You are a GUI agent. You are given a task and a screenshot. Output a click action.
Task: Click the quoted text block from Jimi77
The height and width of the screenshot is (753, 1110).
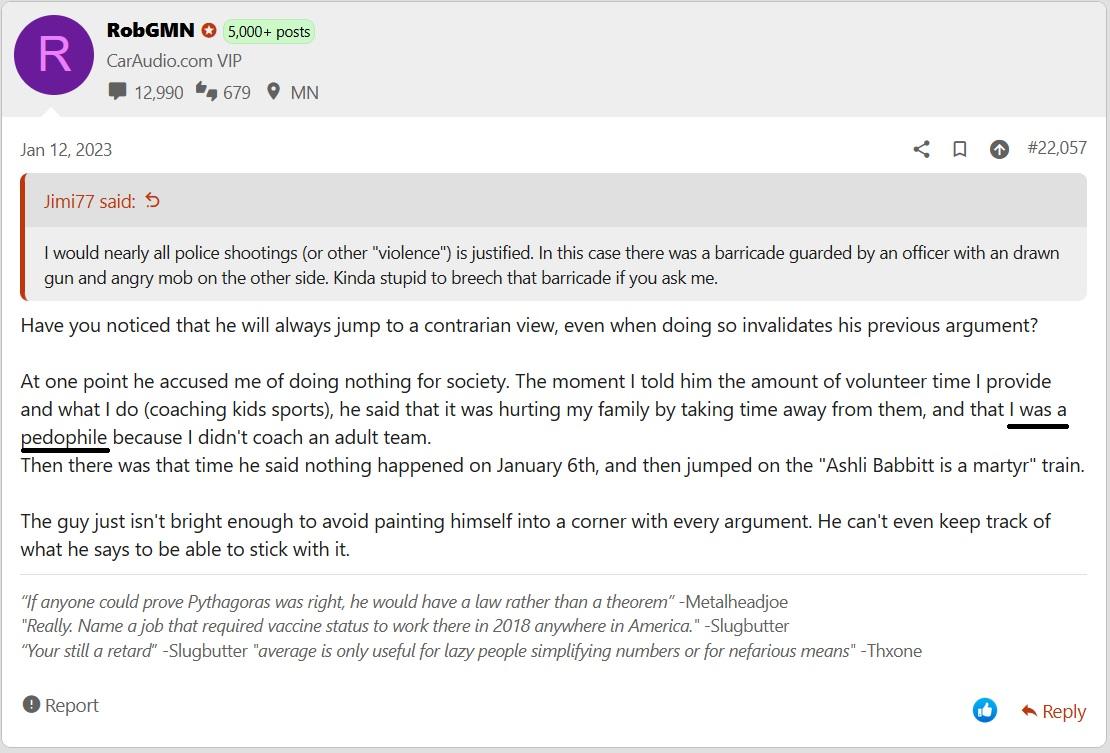(551, 265)
